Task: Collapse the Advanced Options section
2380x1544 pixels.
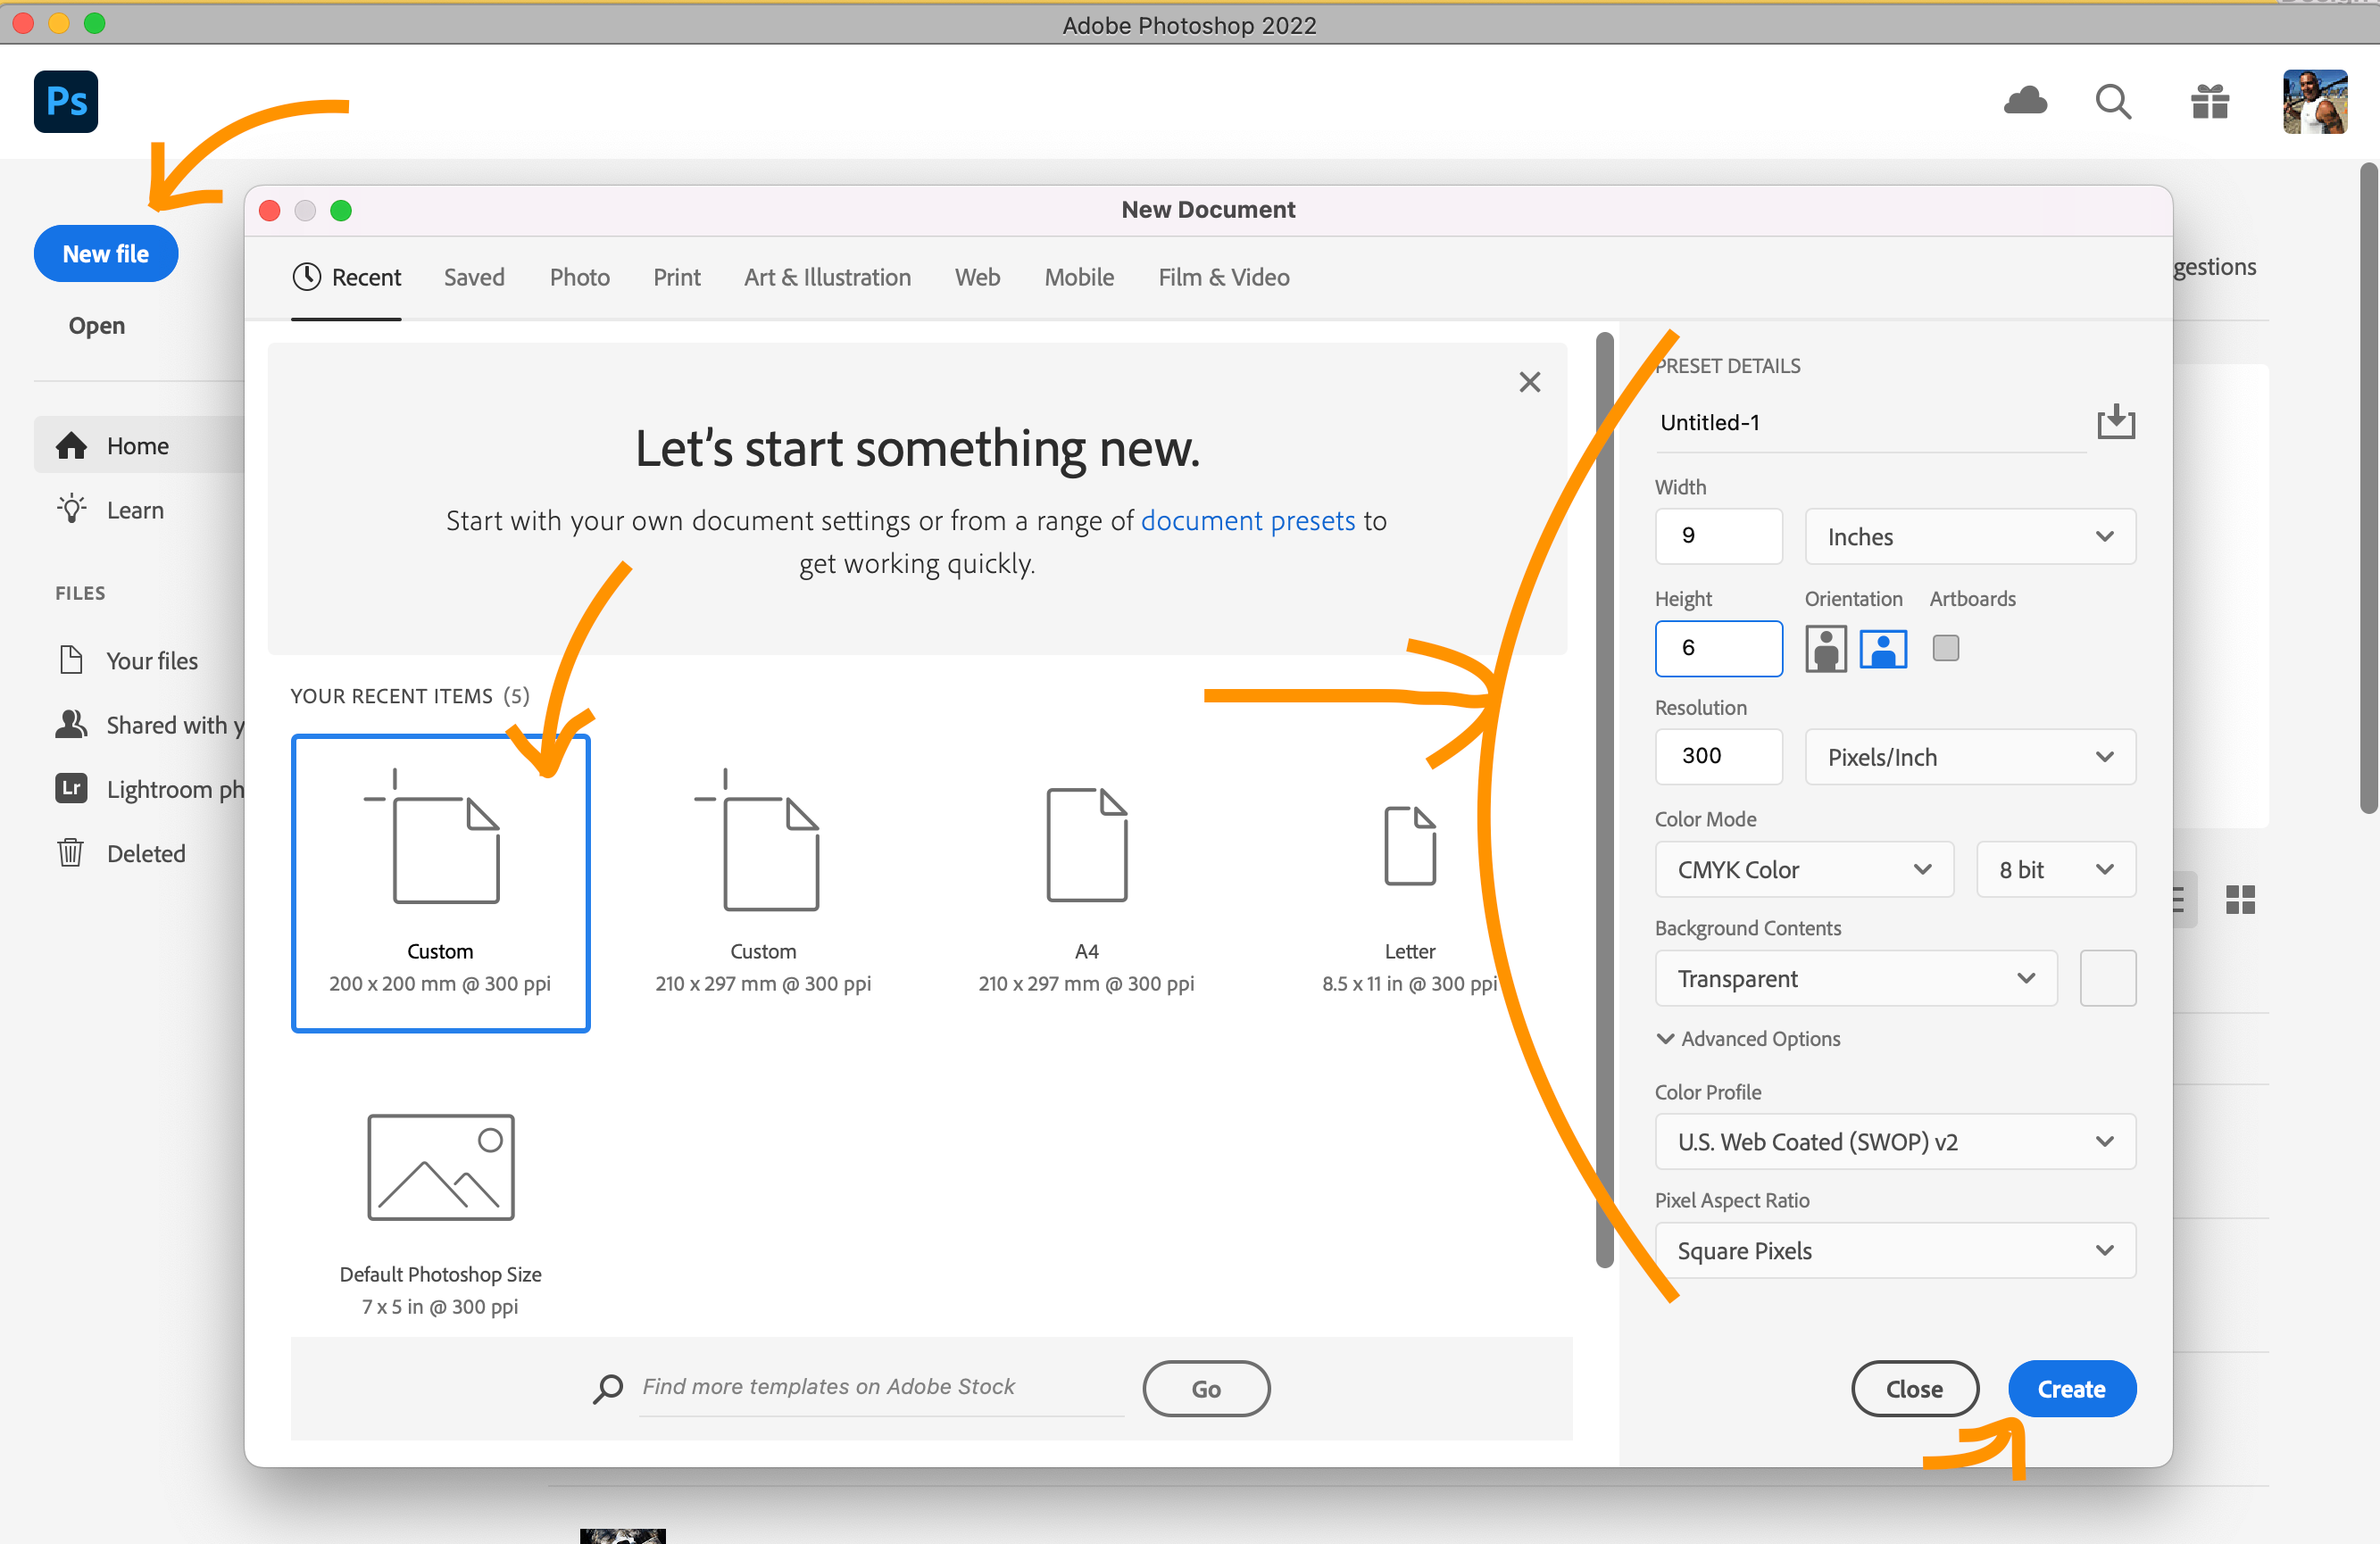Action: pos(1748,1038)
